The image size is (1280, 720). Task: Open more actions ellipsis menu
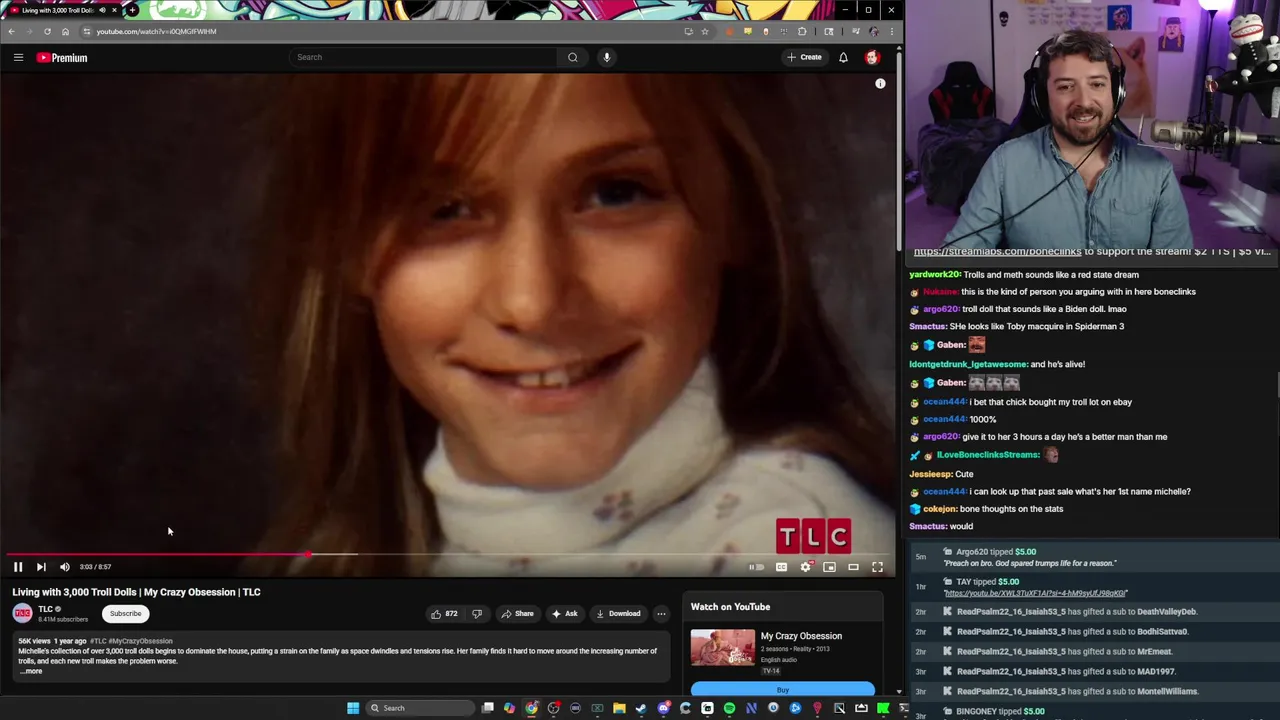661,614
